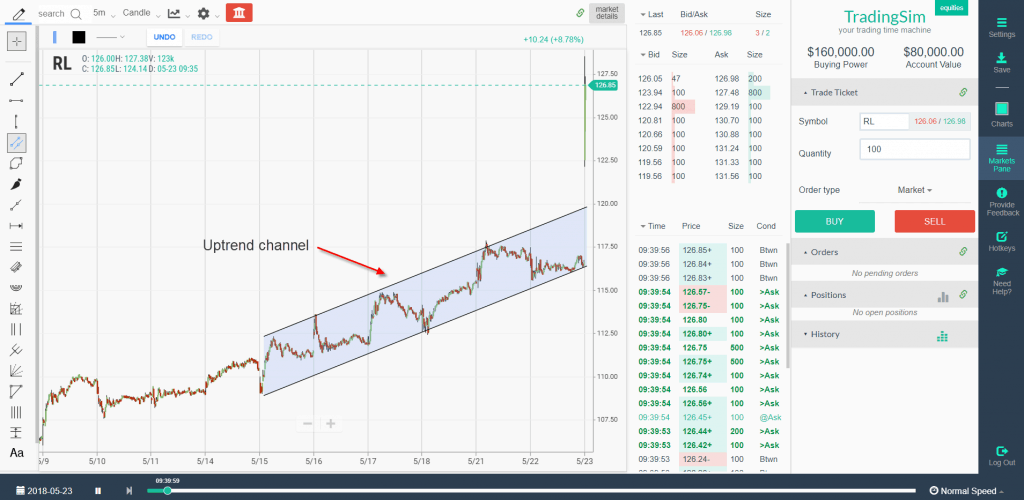The image size is (1024, 500).
Task: Switch to the Markets Pane tab
Action: click(1001, 157)
